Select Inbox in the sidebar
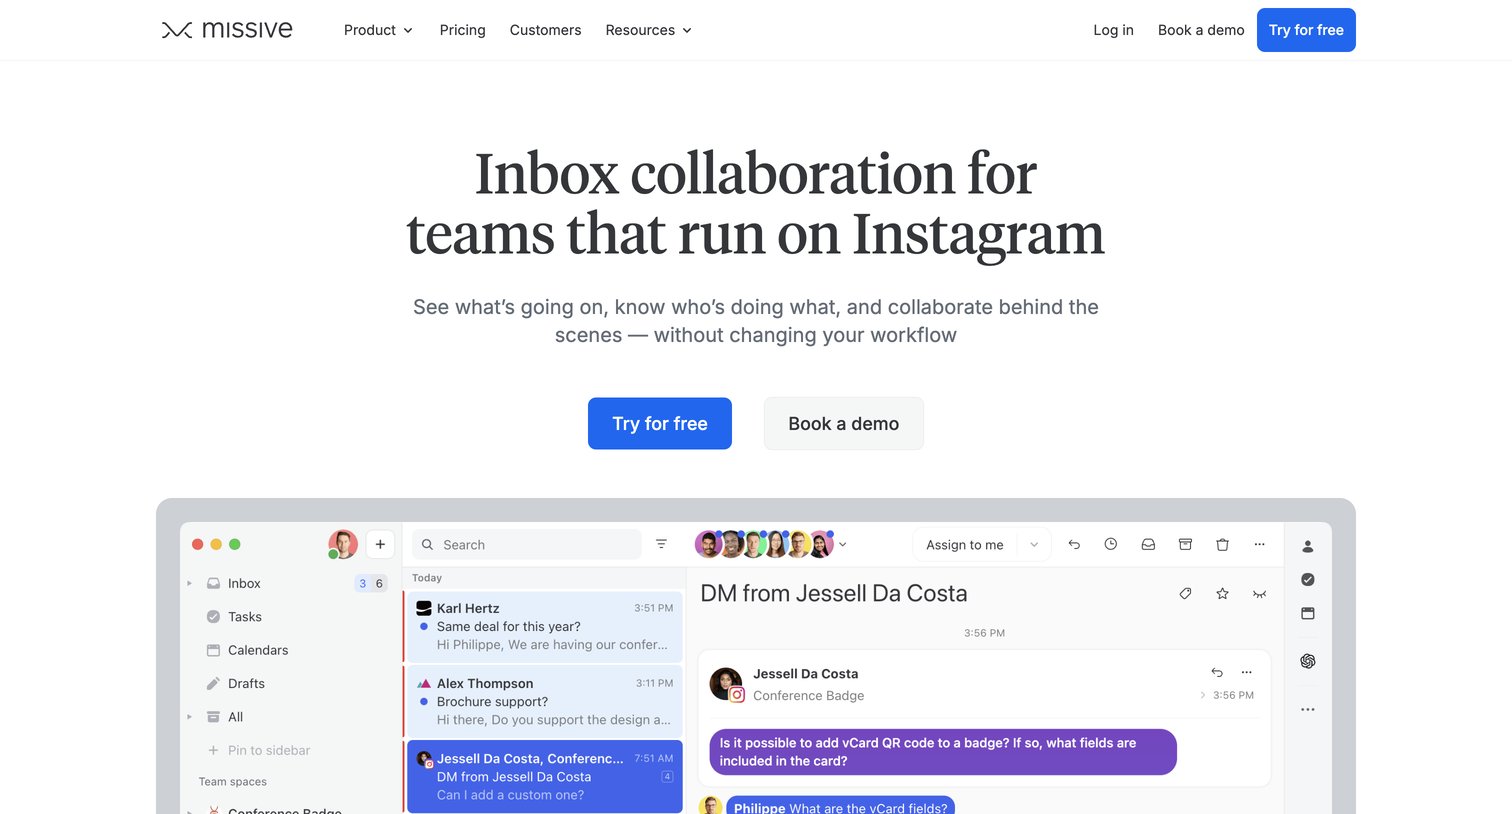The image size is (1512, 814). 243,583
